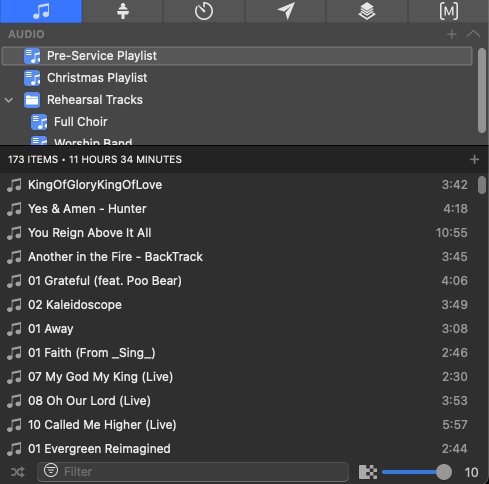Click the track list scrollbar thumb
489x484 pixels.
[482, 185]
